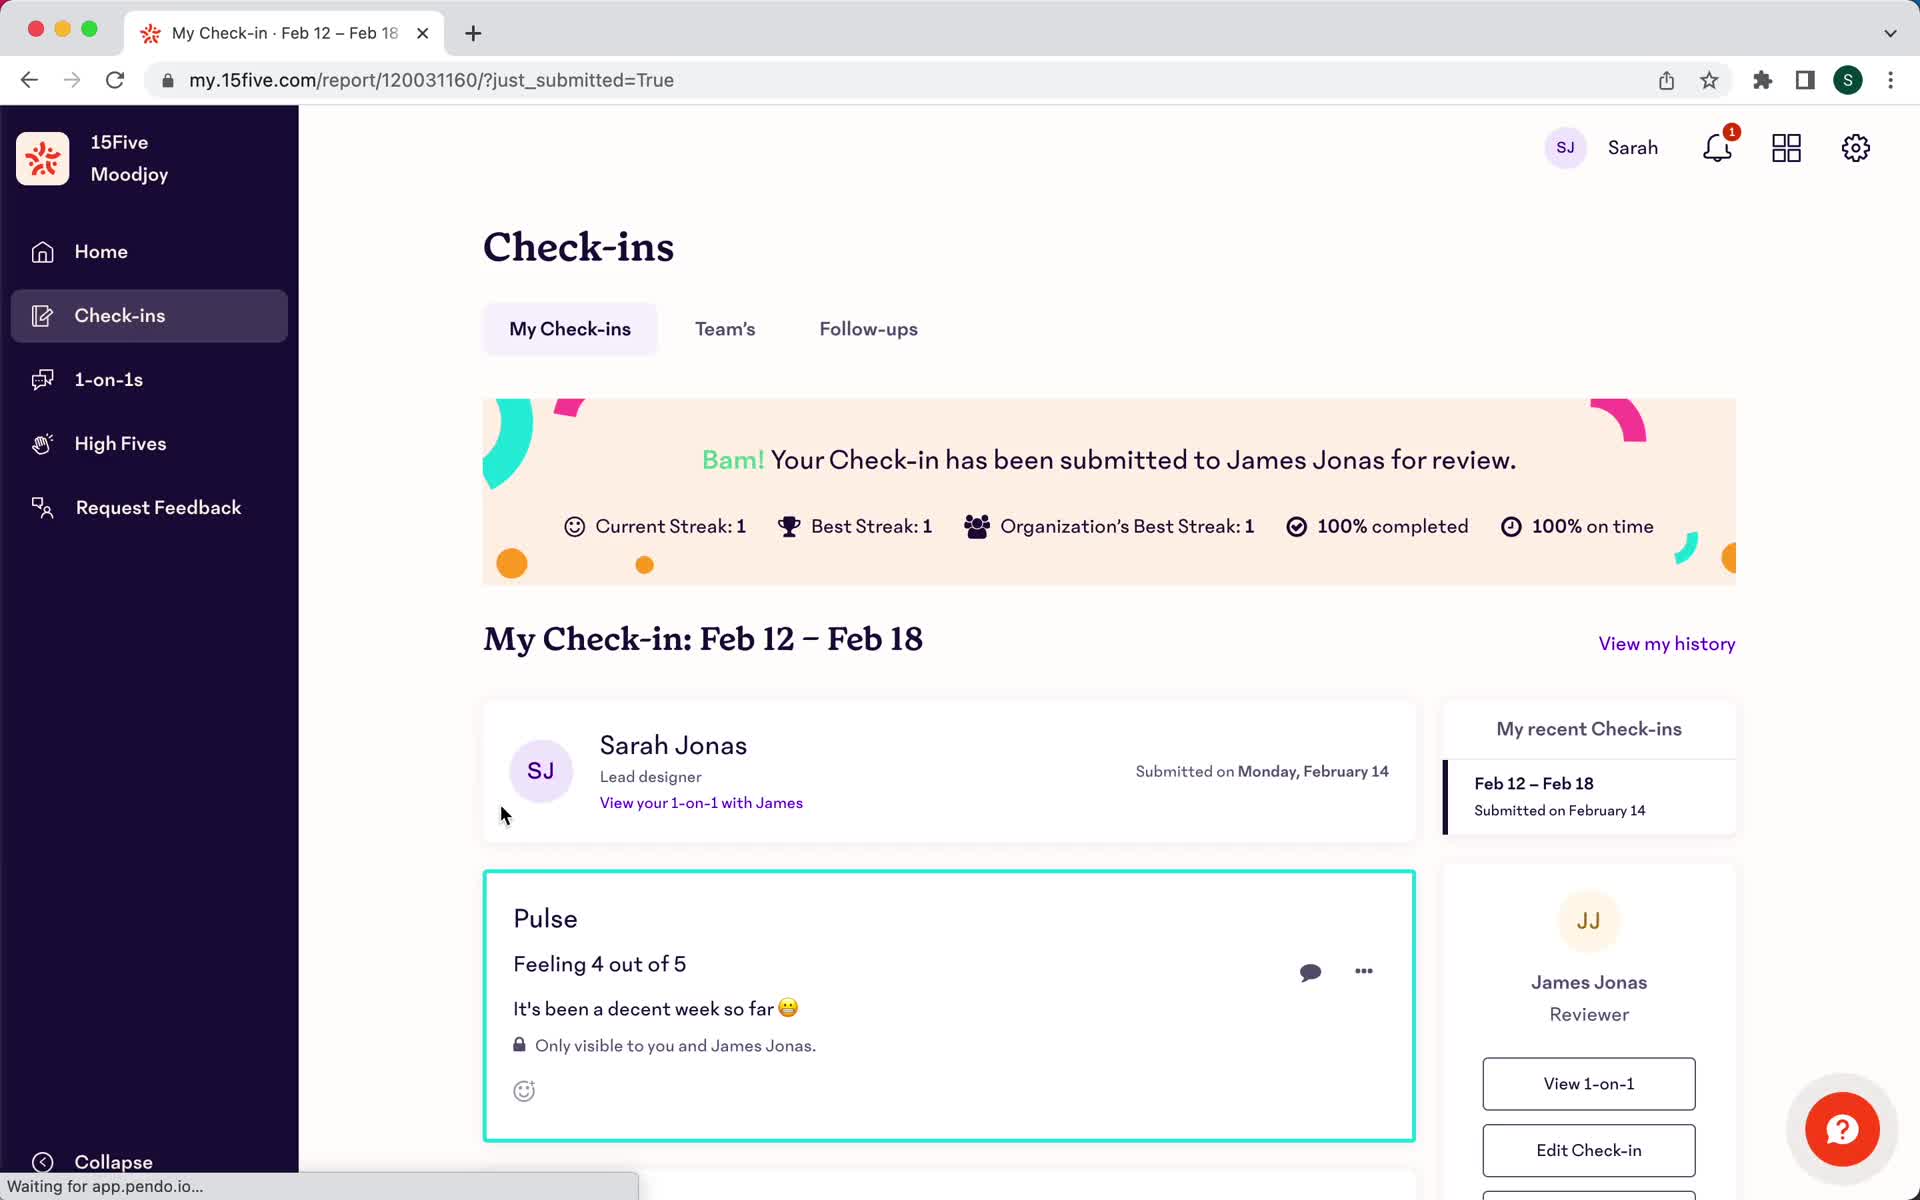1920x1200 pixels.
Task: Select High Fives sidebar icon
Action: (41, 442)
